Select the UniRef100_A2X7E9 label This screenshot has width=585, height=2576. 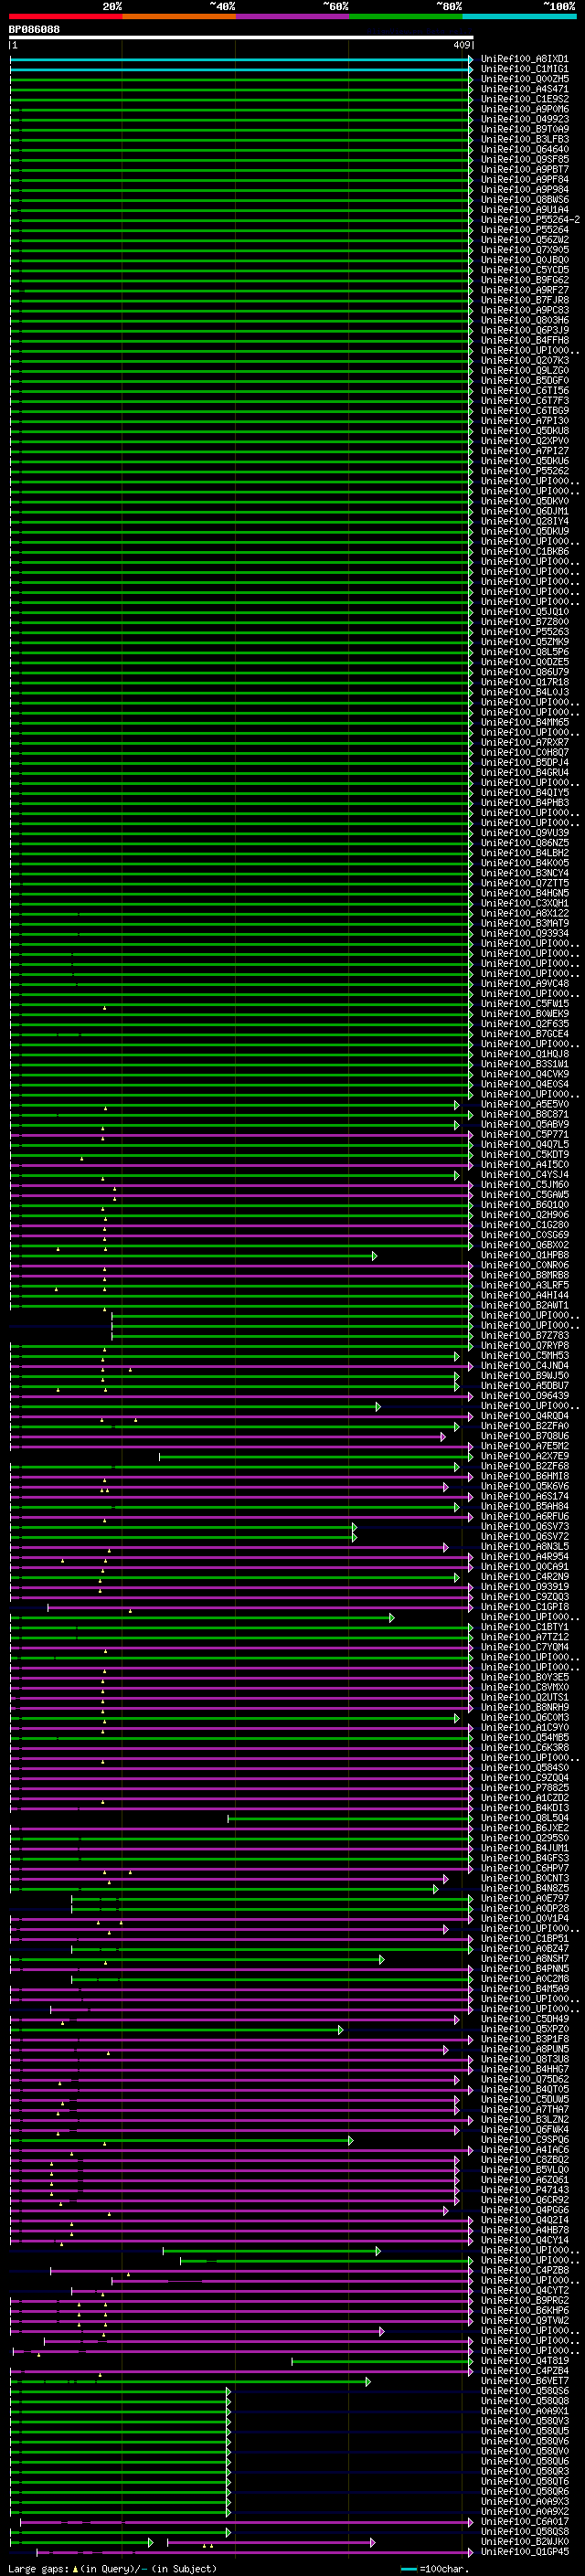525,1457
